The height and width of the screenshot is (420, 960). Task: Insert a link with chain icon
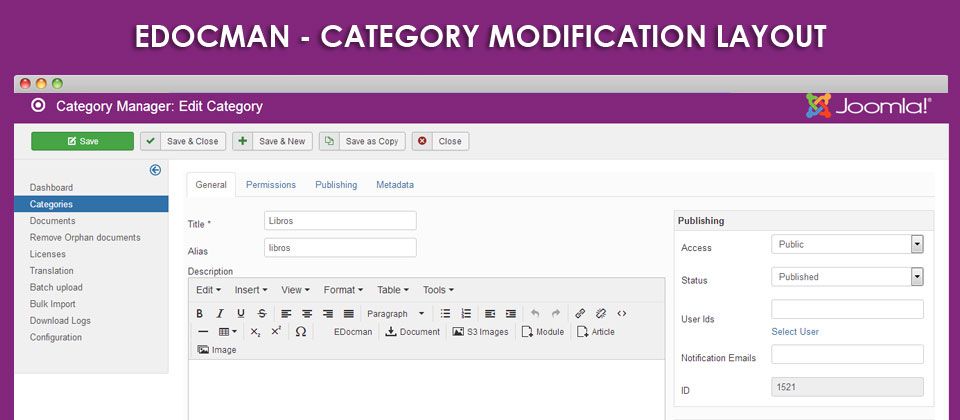[x=580, y=313]
